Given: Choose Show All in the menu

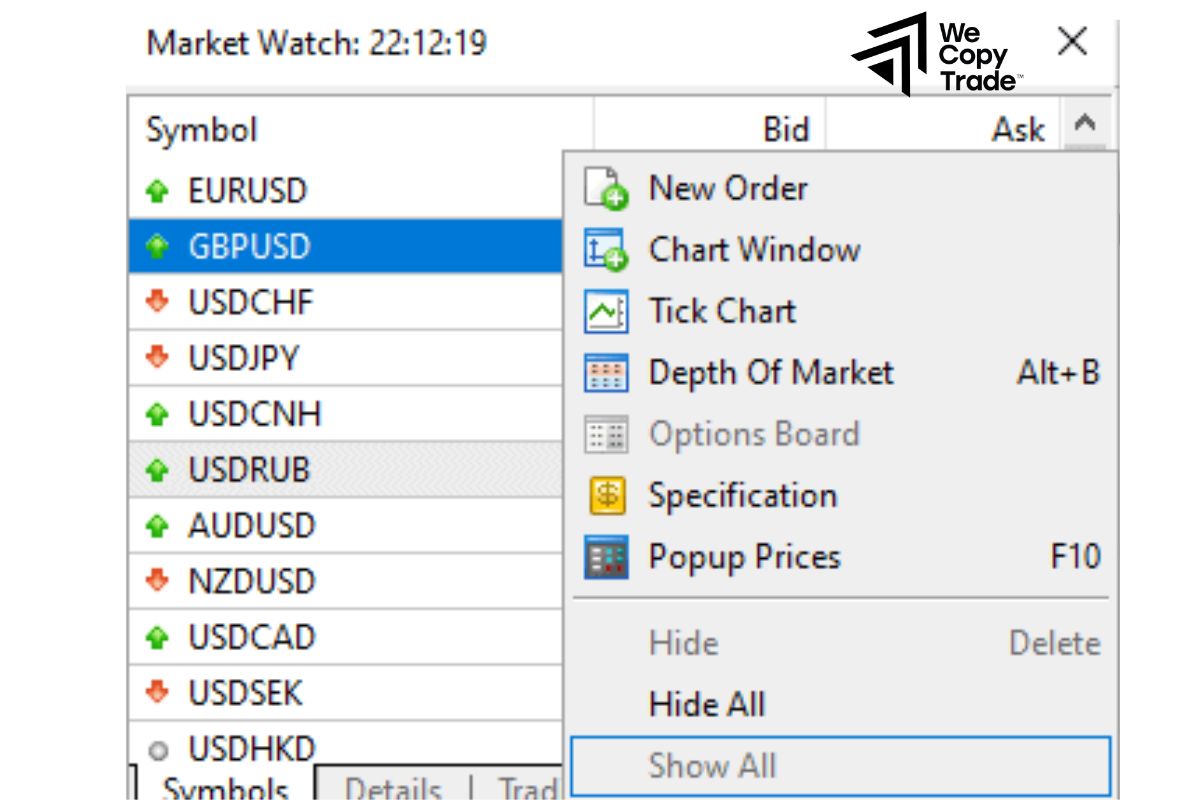Looking at the screenshot, I should pos(710,765).
